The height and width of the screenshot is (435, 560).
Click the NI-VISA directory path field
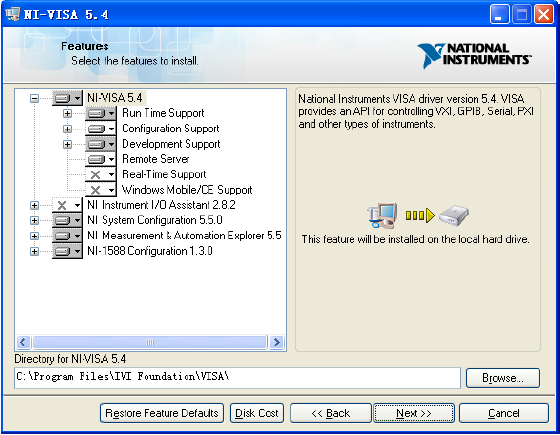(238, 378)
